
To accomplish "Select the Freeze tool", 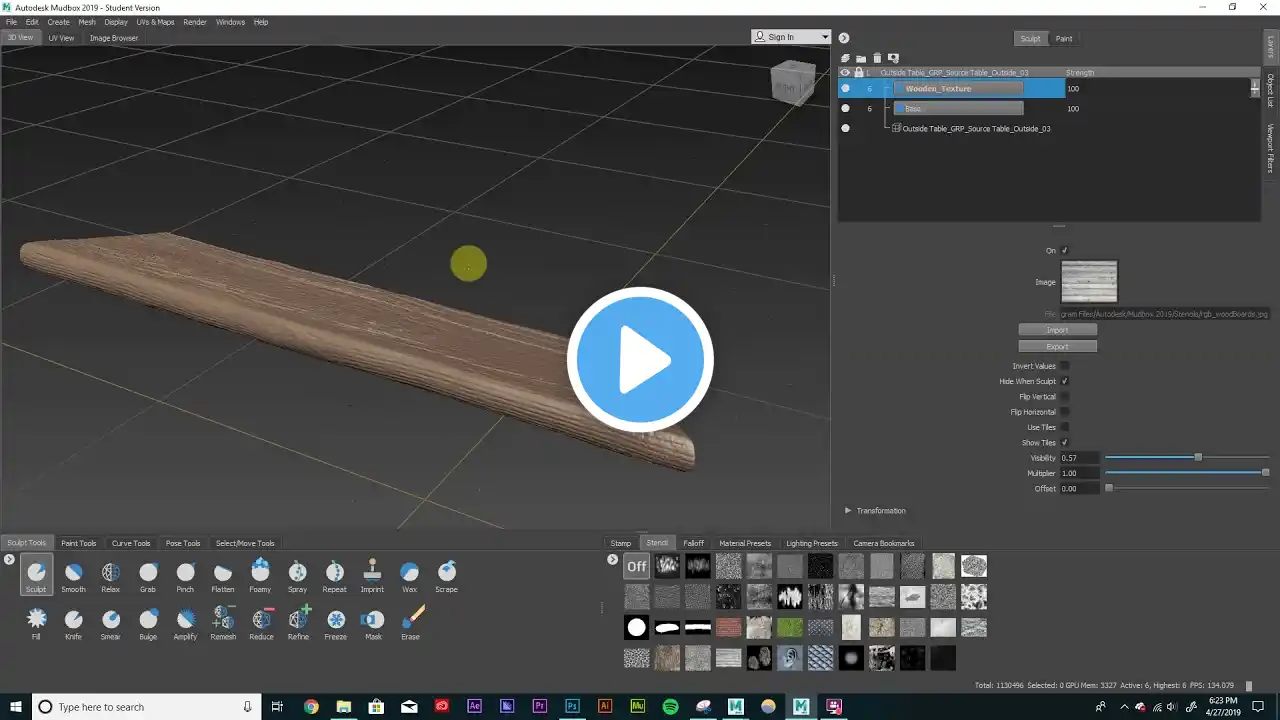I will click(x=336, y=624).
